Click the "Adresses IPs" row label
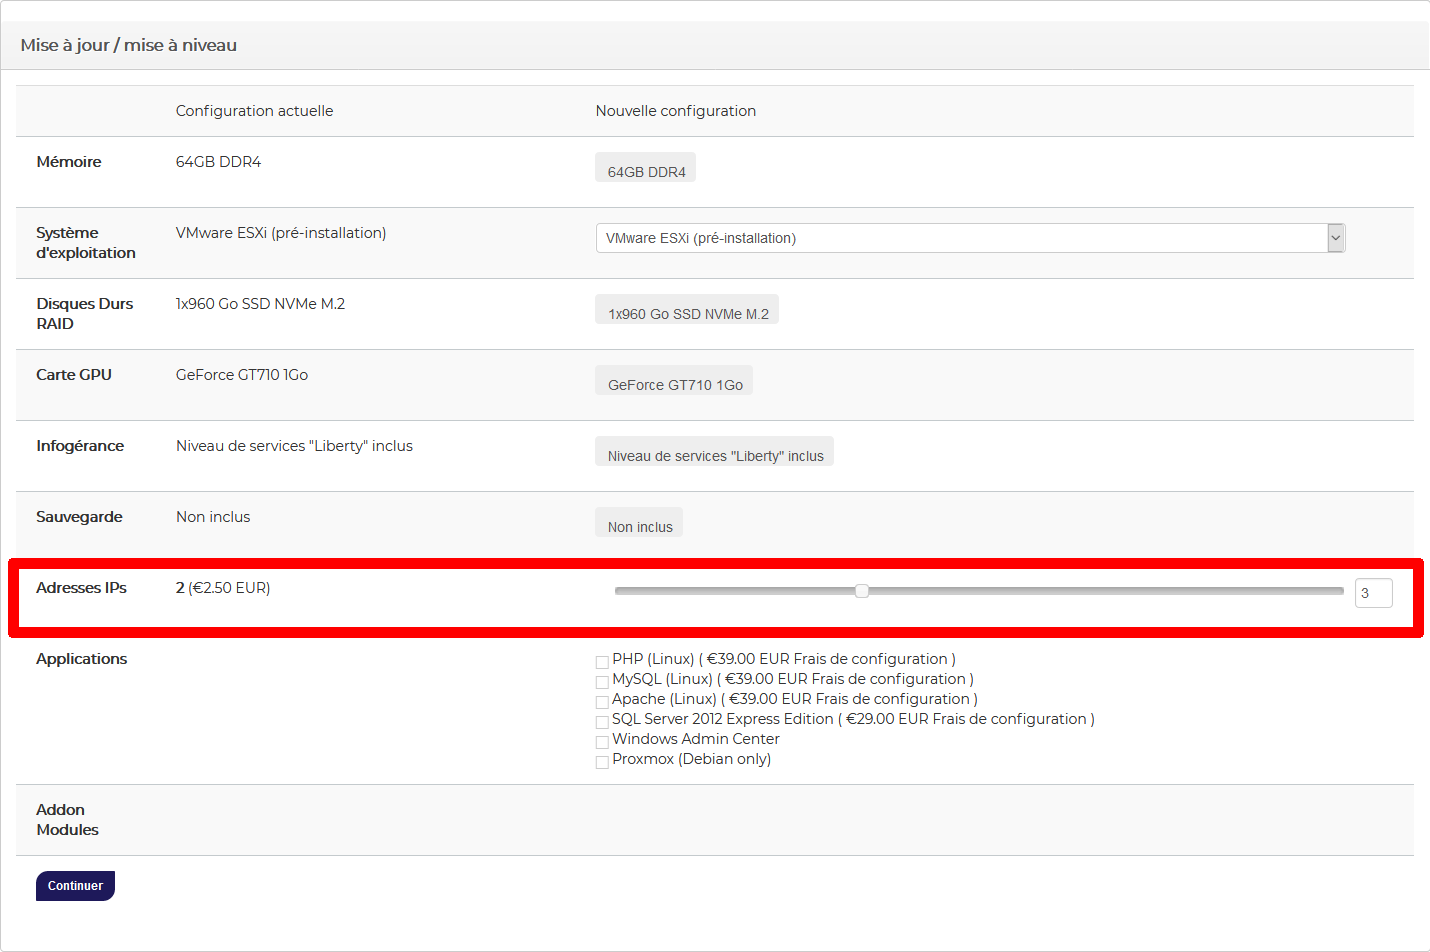This screenshot has height=952, width=1430. coord(81,588)
